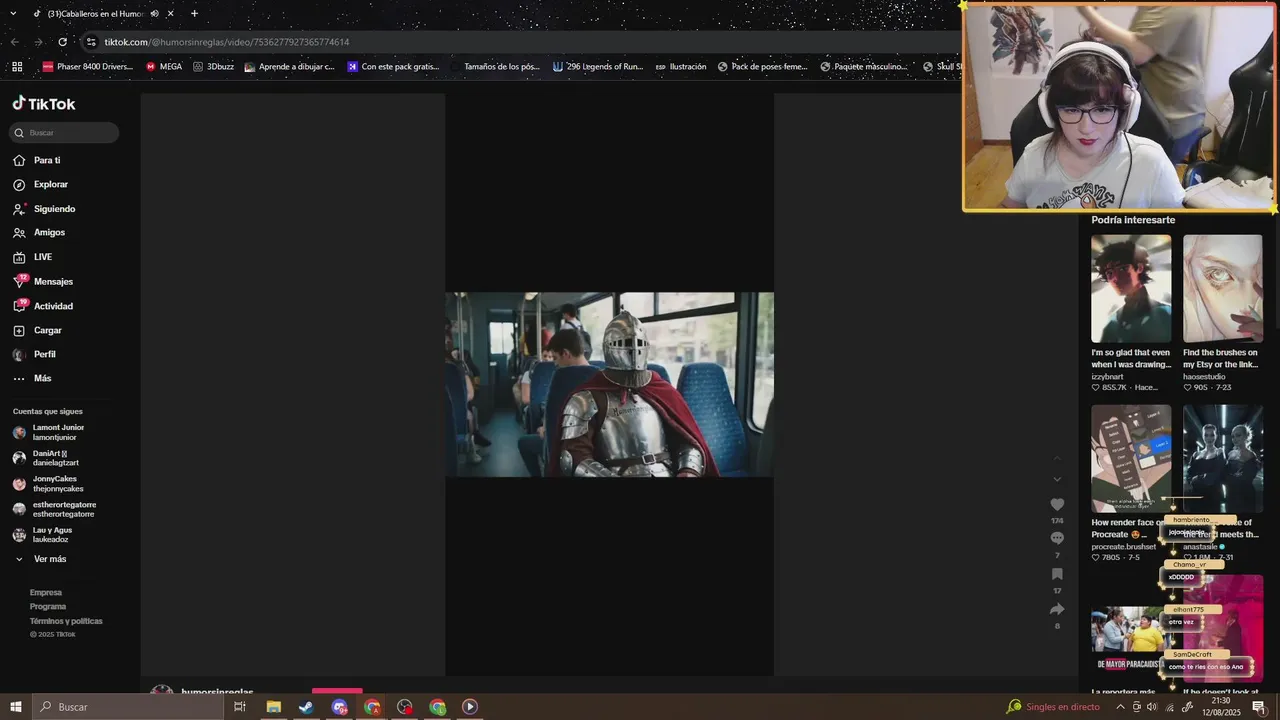Open Con este pack gratis bookmark
The width and height of the screenshot is (1280, 720).
click(x=393, y=67)
